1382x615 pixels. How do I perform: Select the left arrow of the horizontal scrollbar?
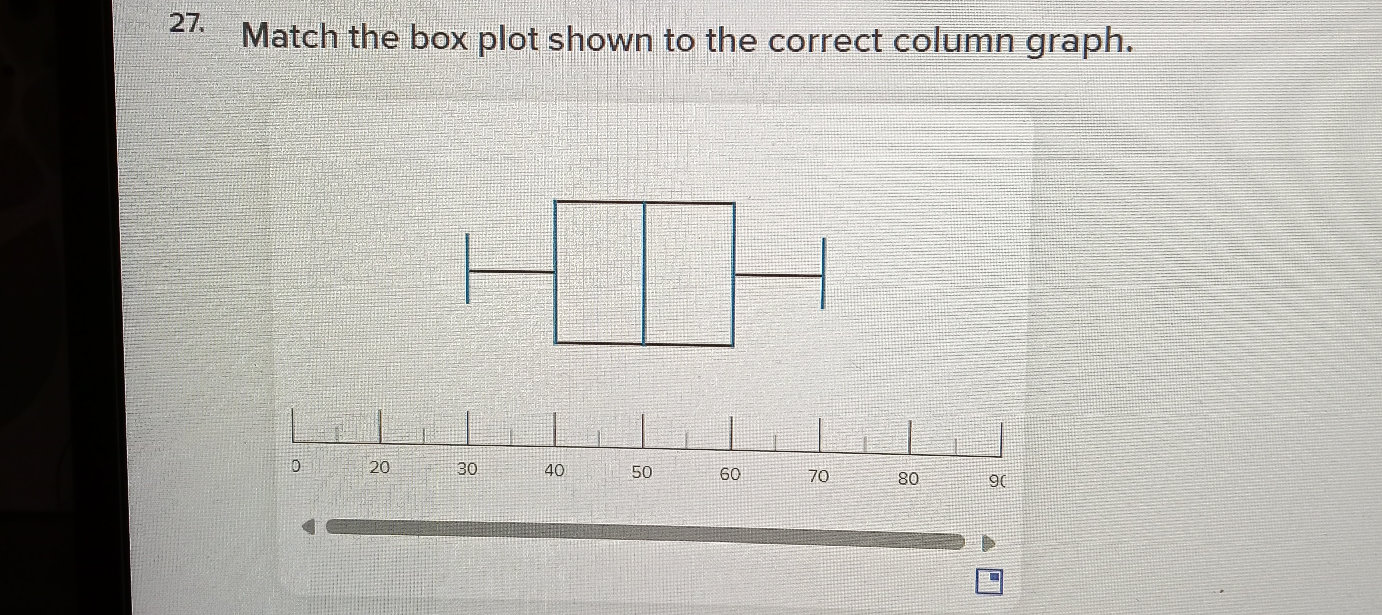point(307,525)
